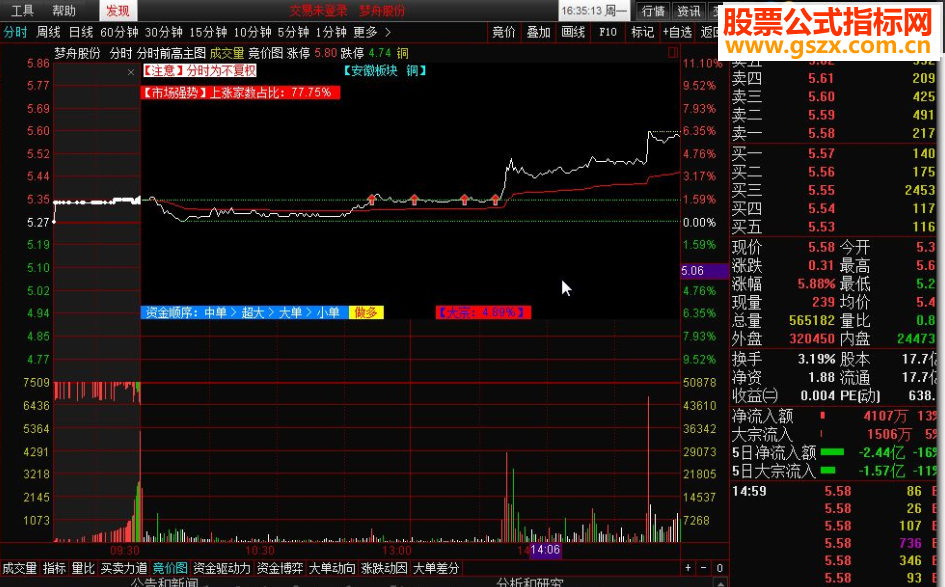The height and width of the screenshot is (587, 945).
Task: Click the 【注意】分时为不复权 notice
Action: click(x=199, y=71)
